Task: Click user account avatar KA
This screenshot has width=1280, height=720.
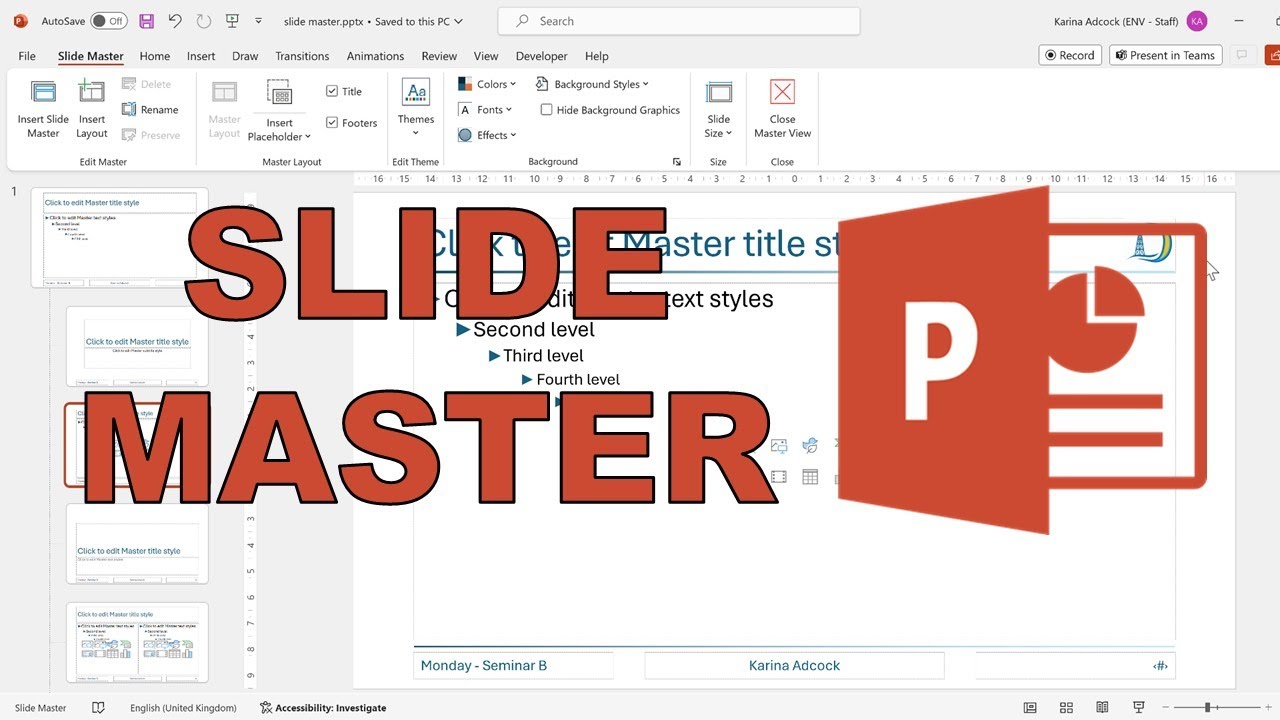Action: (x=1196, y=21)
